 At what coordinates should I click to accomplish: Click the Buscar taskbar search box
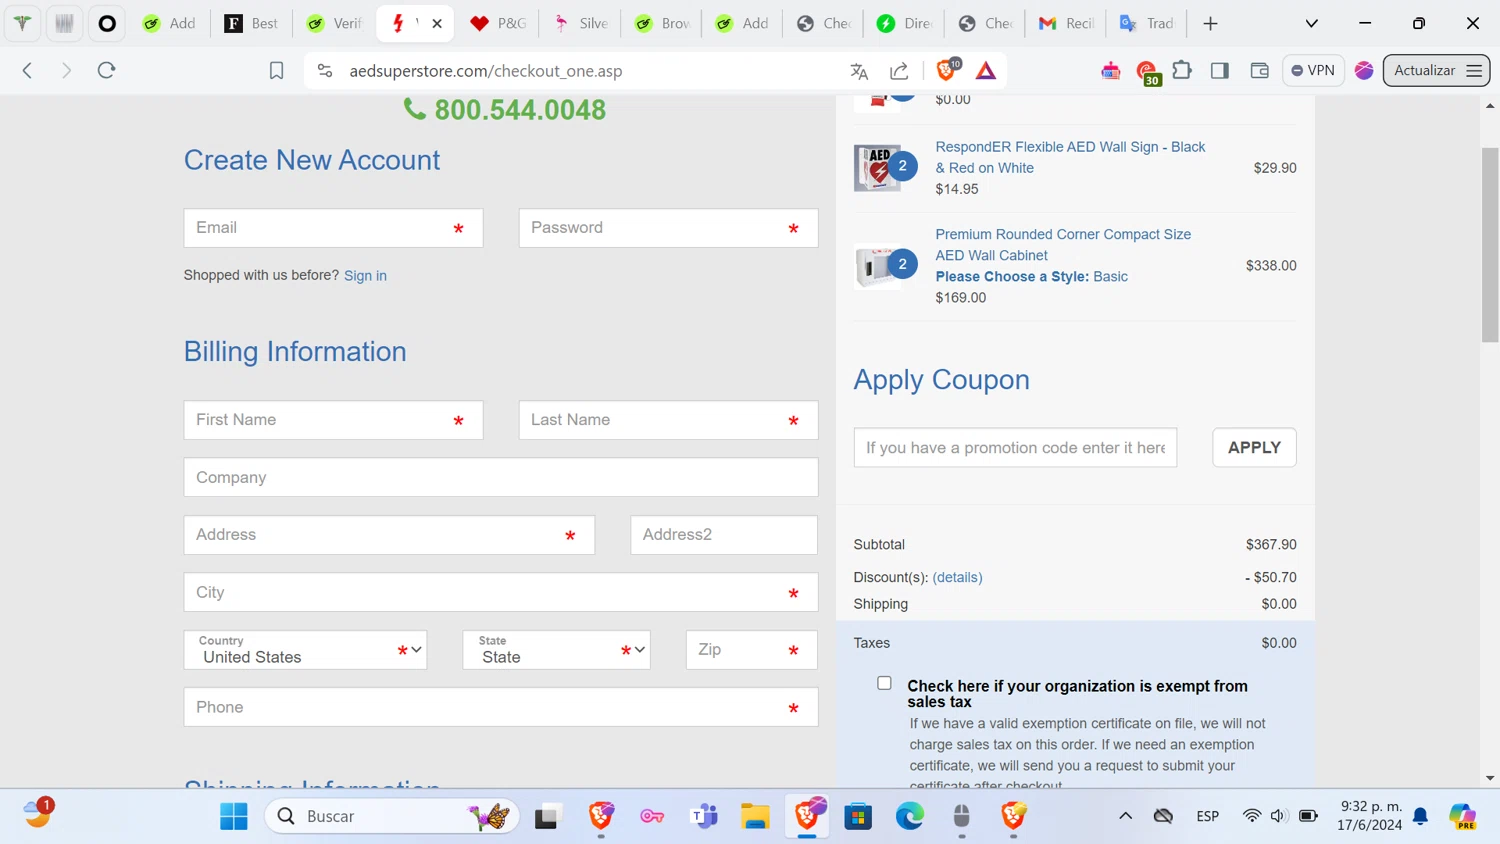(392, 816)
